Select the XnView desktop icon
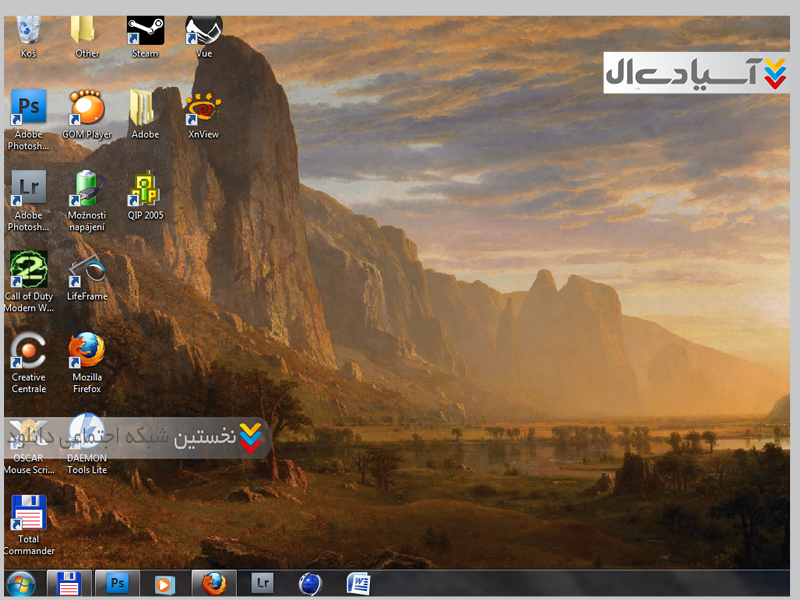Screen dimensions: 800x600 coord(203,108)
